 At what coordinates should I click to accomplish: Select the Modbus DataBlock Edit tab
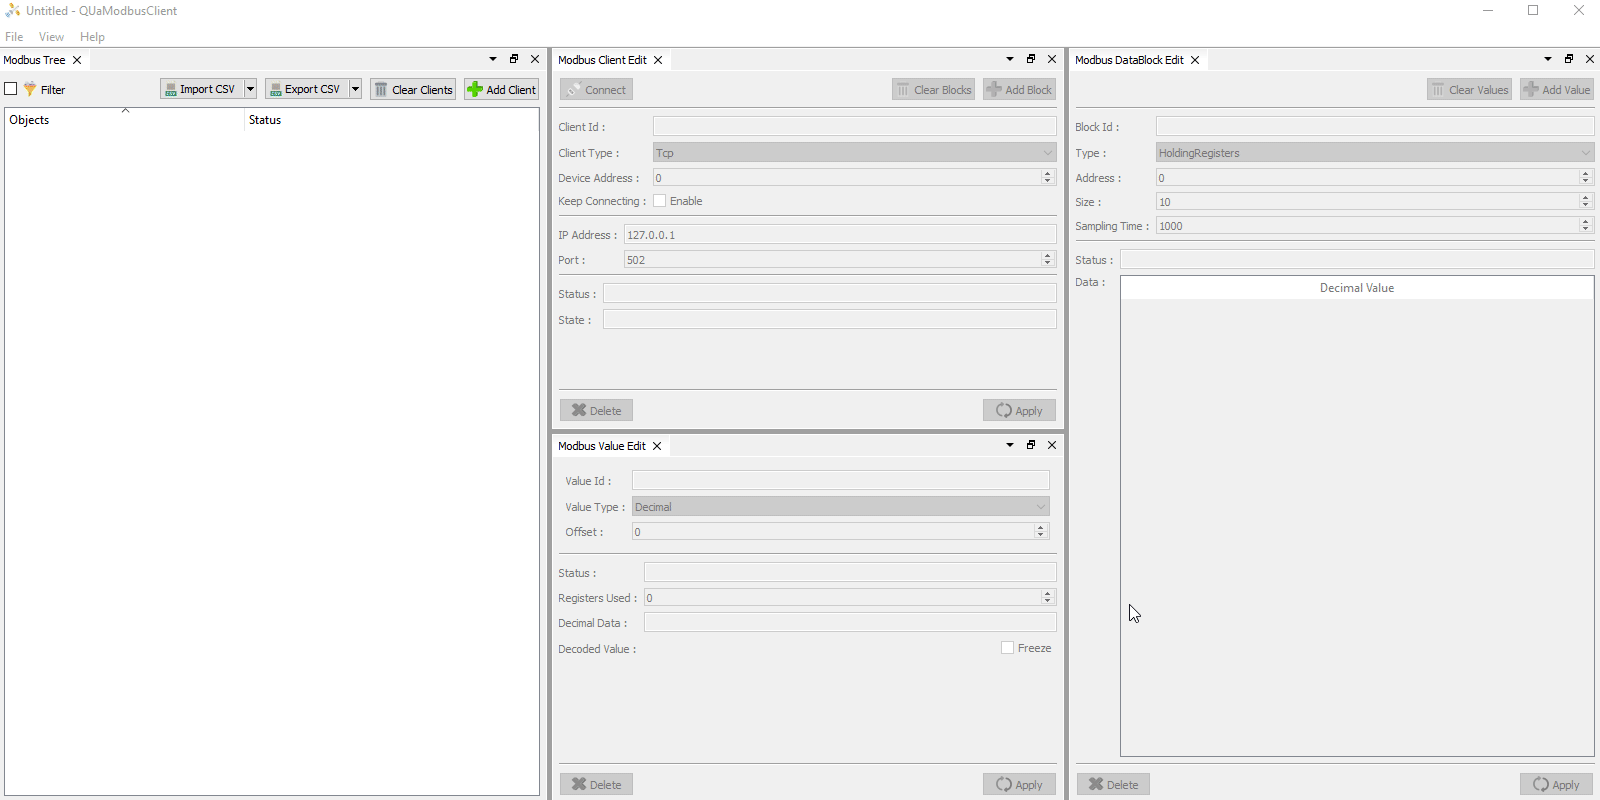click(x=1129, y=60)
